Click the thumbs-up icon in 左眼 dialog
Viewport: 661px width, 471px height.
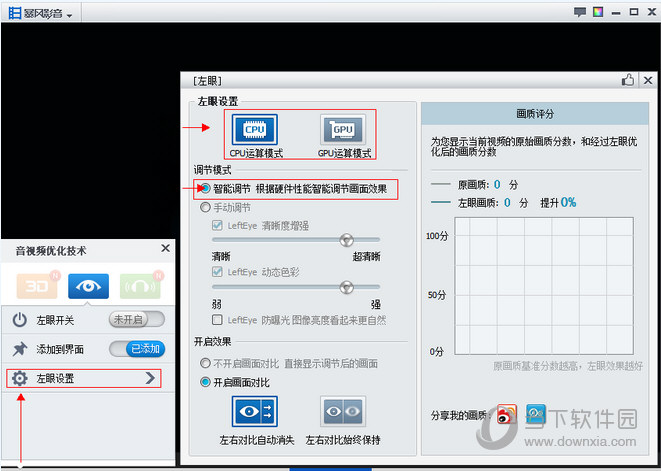628,79
